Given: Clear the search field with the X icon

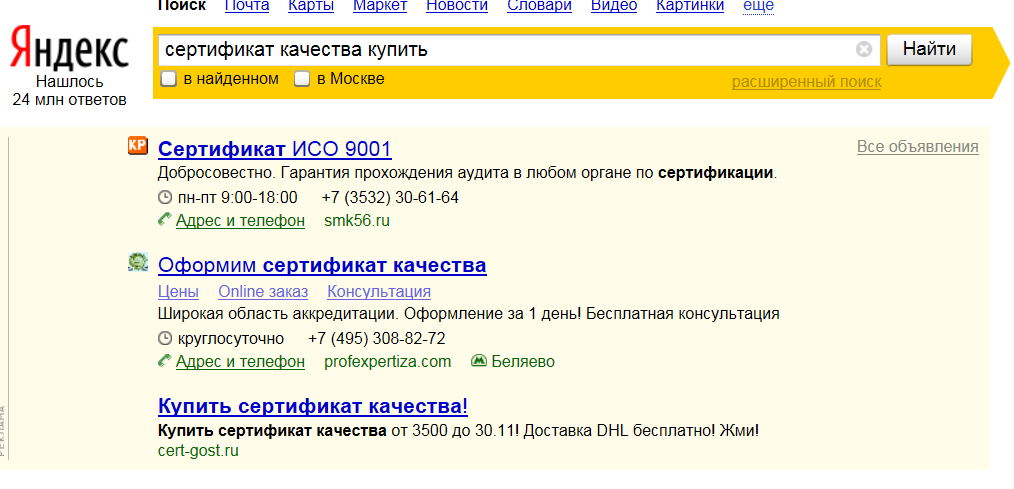Looking at the screenshot, I should click(864, 49).
